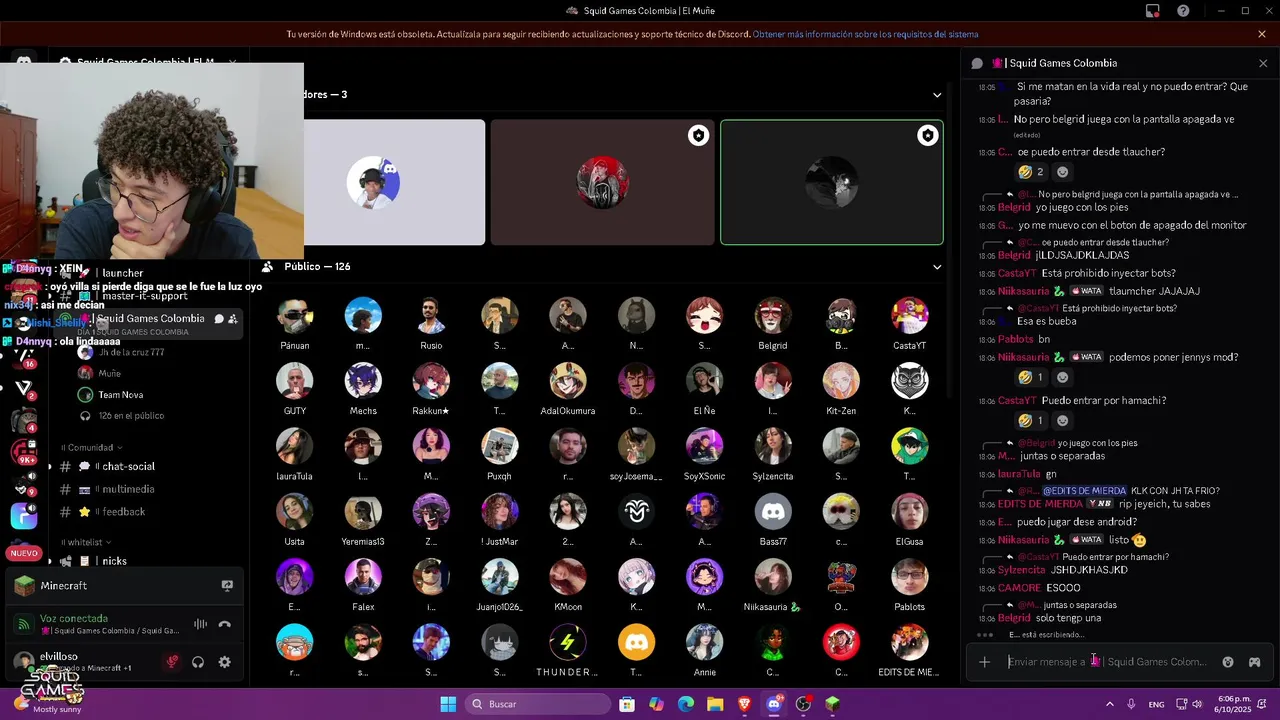Open the Minecraft block icon on taskbar

(x=832, y=704)
